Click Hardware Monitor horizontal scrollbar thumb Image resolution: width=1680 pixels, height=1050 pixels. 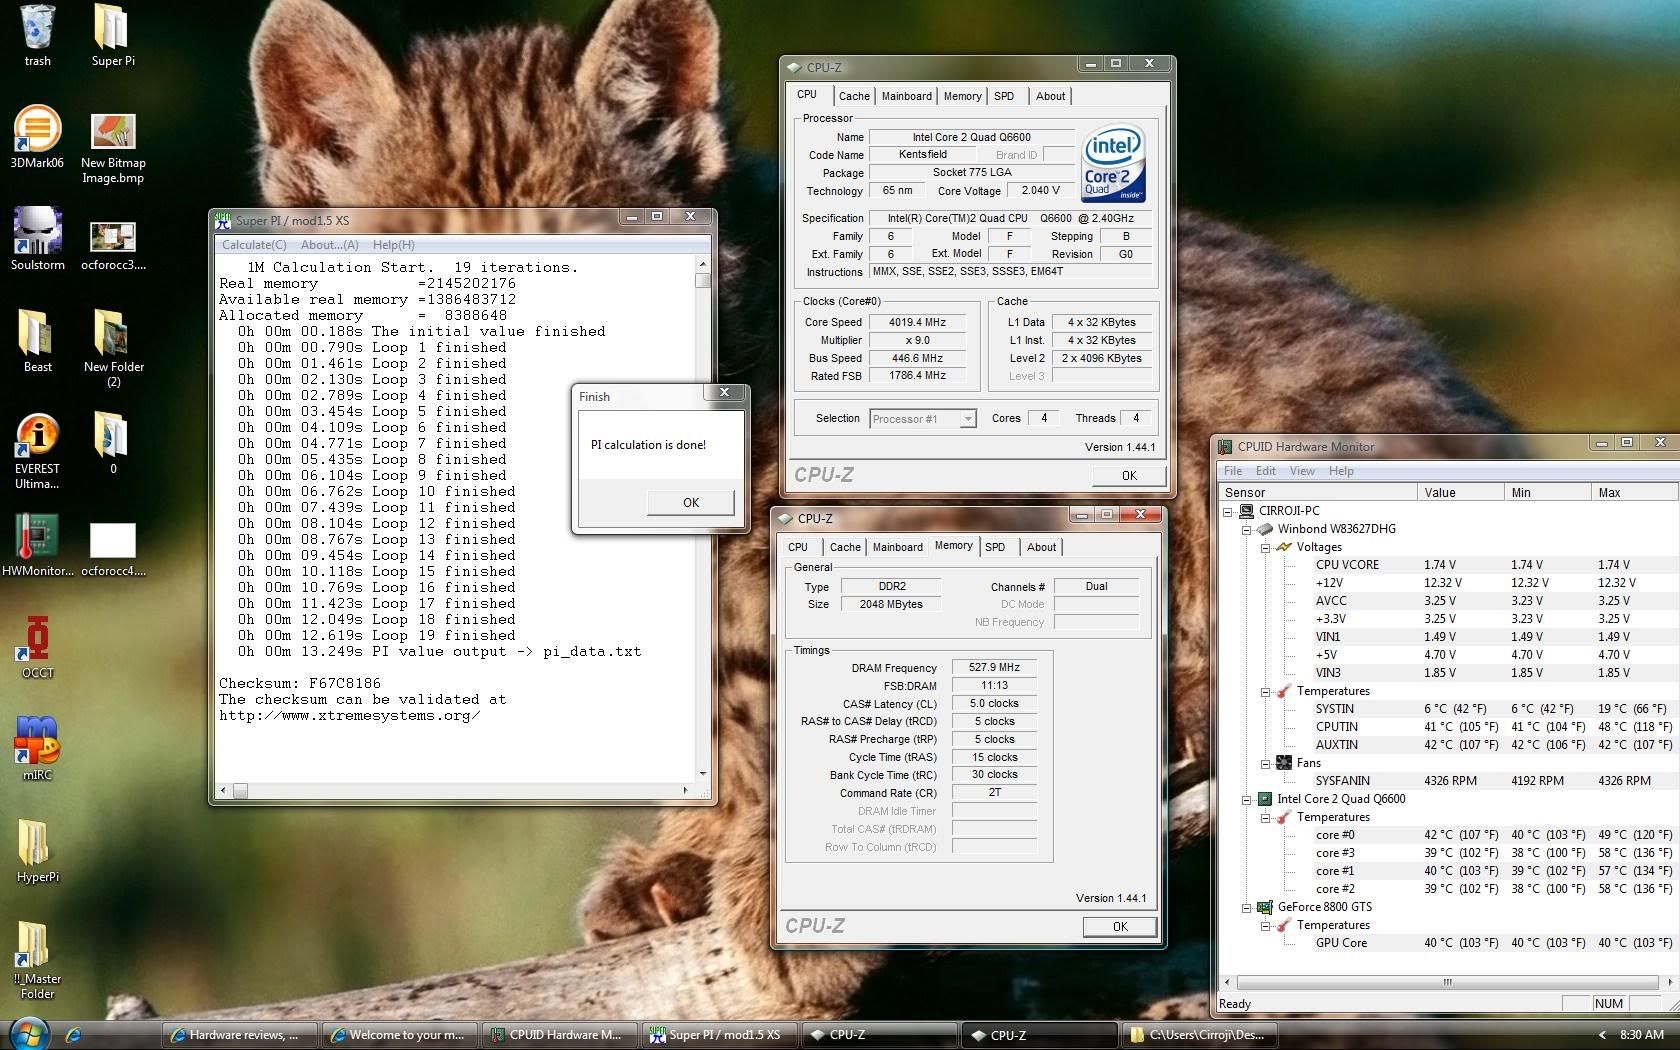(1447, 982)
